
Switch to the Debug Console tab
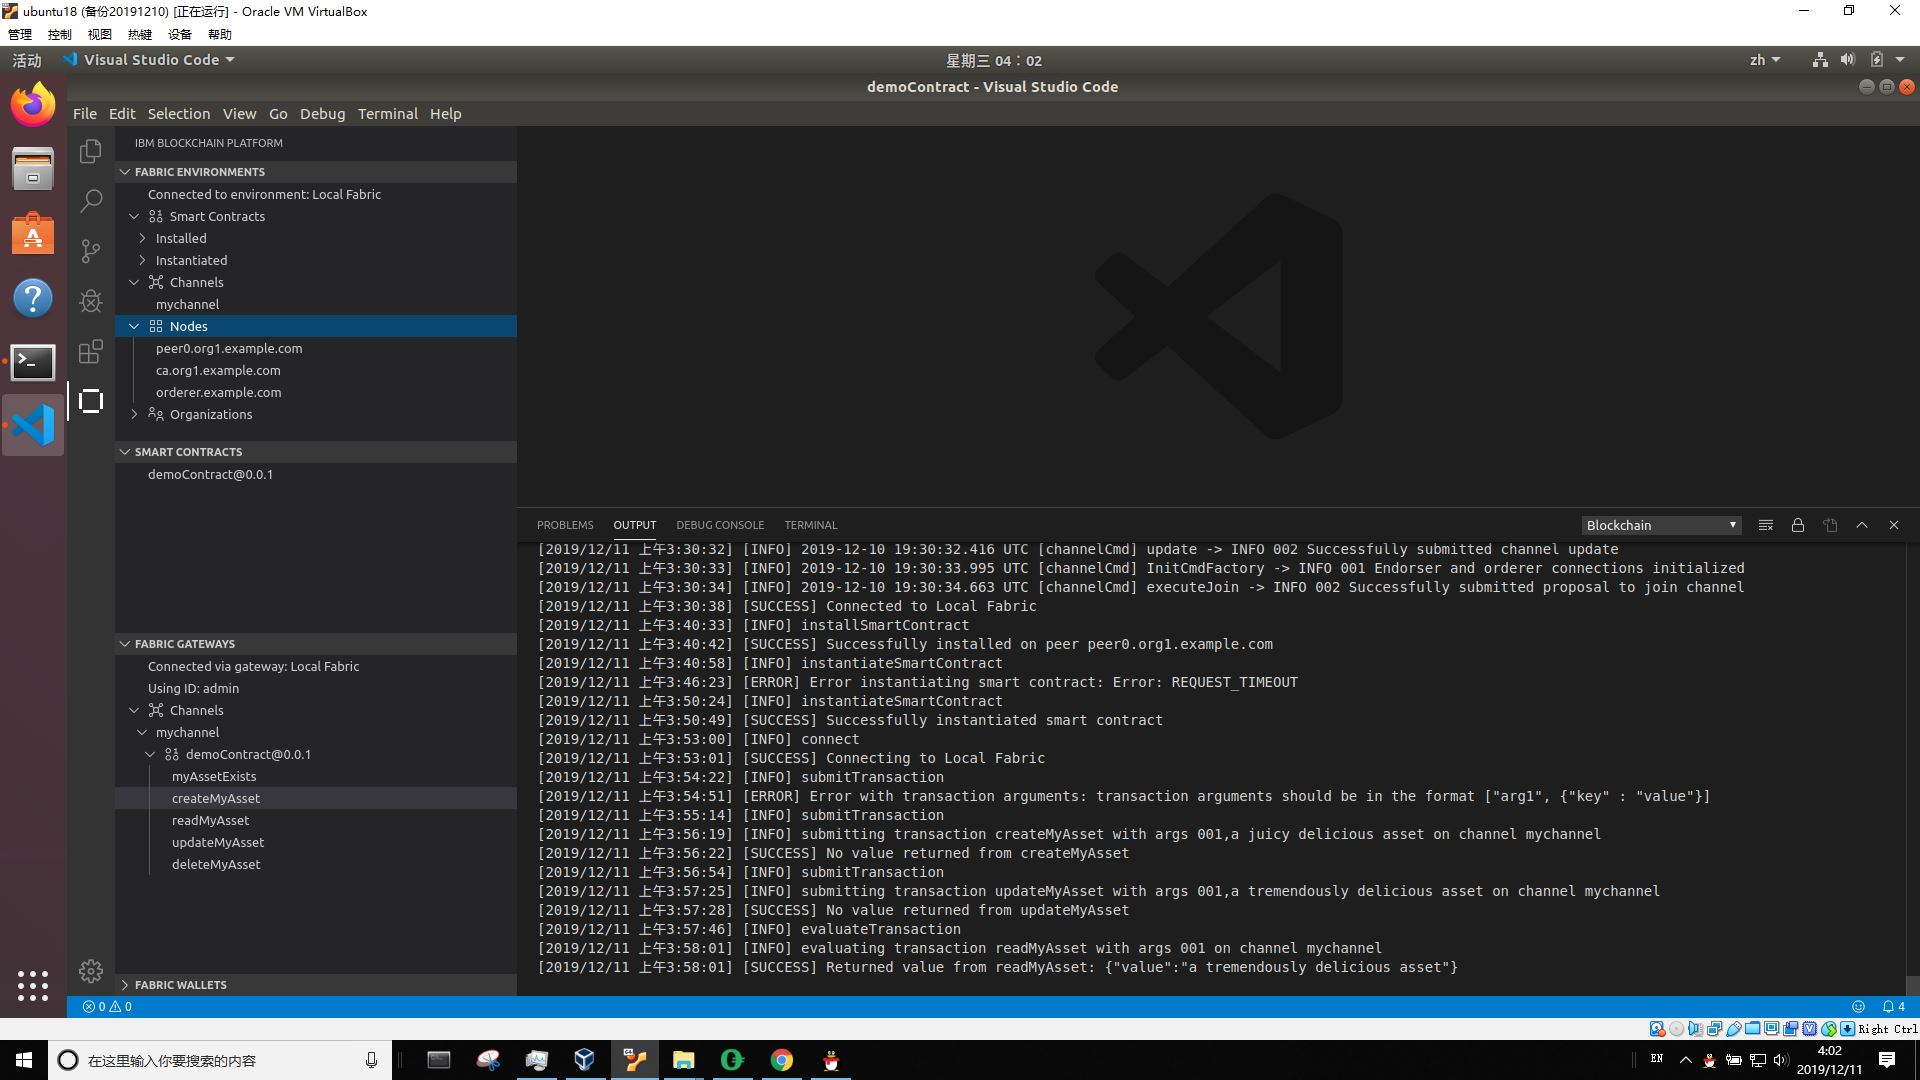[x=720, y=524]
